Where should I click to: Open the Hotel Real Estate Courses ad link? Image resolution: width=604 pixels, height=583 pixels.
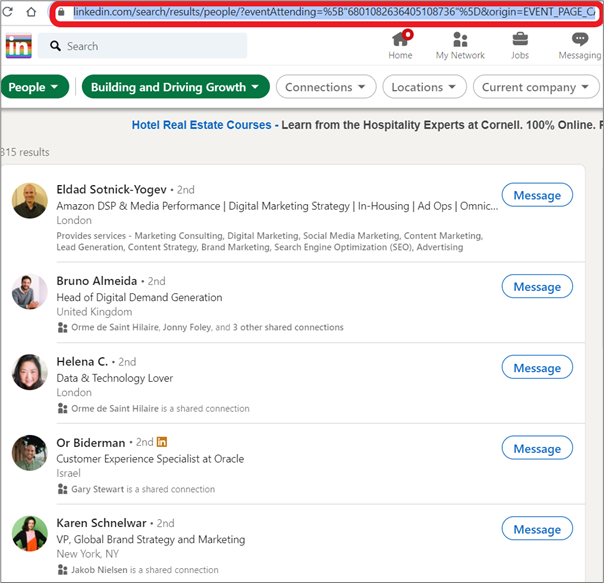(x=201, y=125)
